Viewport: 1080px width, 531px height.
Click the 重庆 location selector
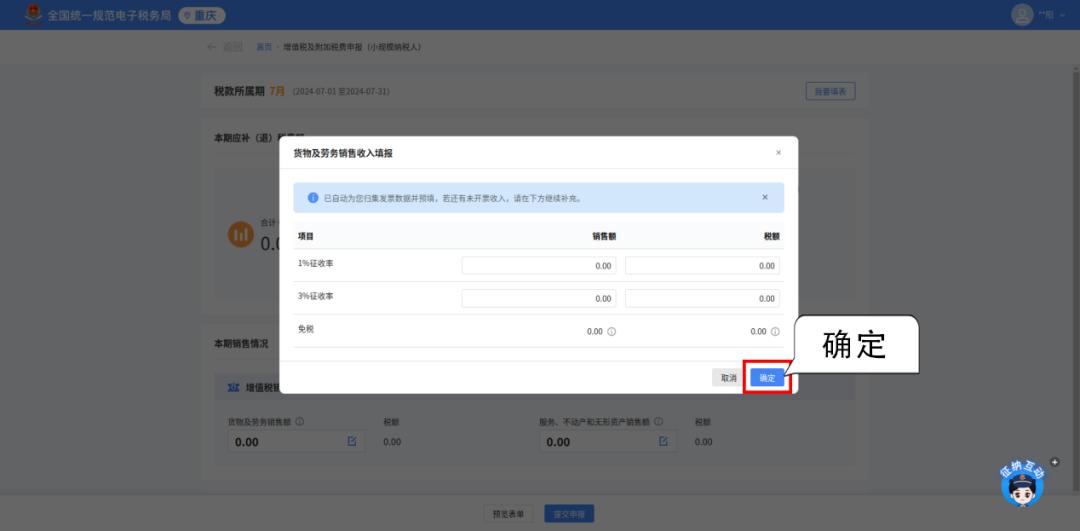(x=202, y=15)
